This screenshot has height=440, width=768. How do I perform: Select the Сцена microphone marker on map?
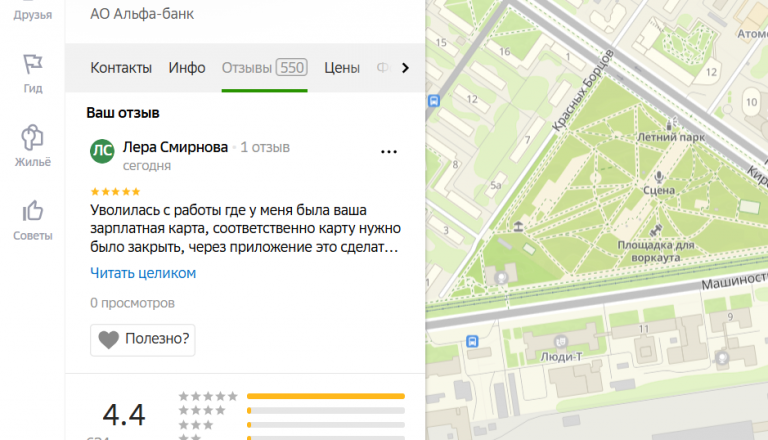point(659,176)
